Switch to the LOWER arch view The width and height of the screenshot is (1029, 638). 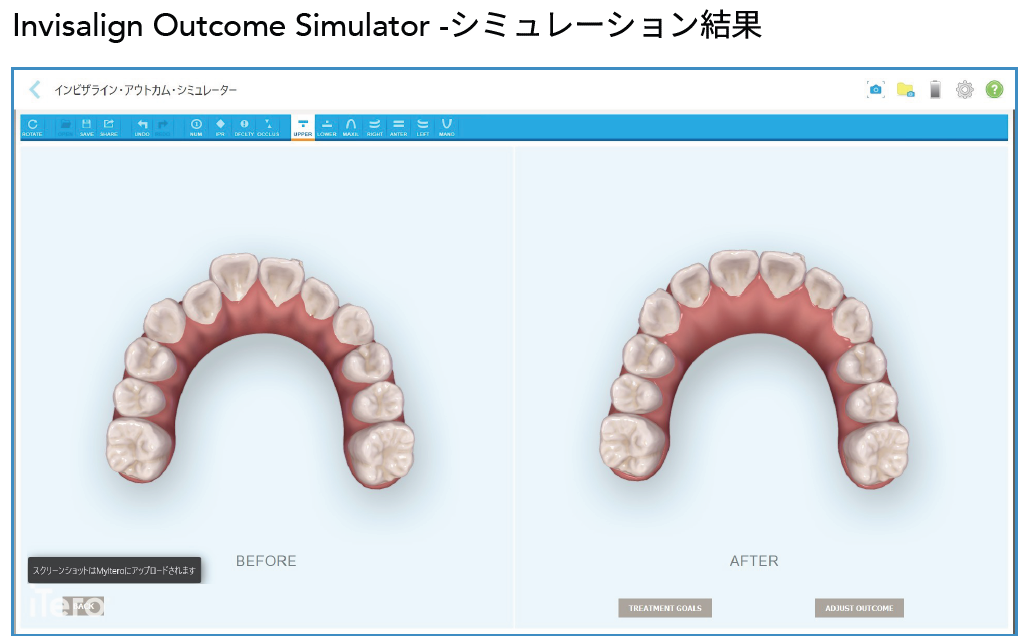click(x=327, y=127)
